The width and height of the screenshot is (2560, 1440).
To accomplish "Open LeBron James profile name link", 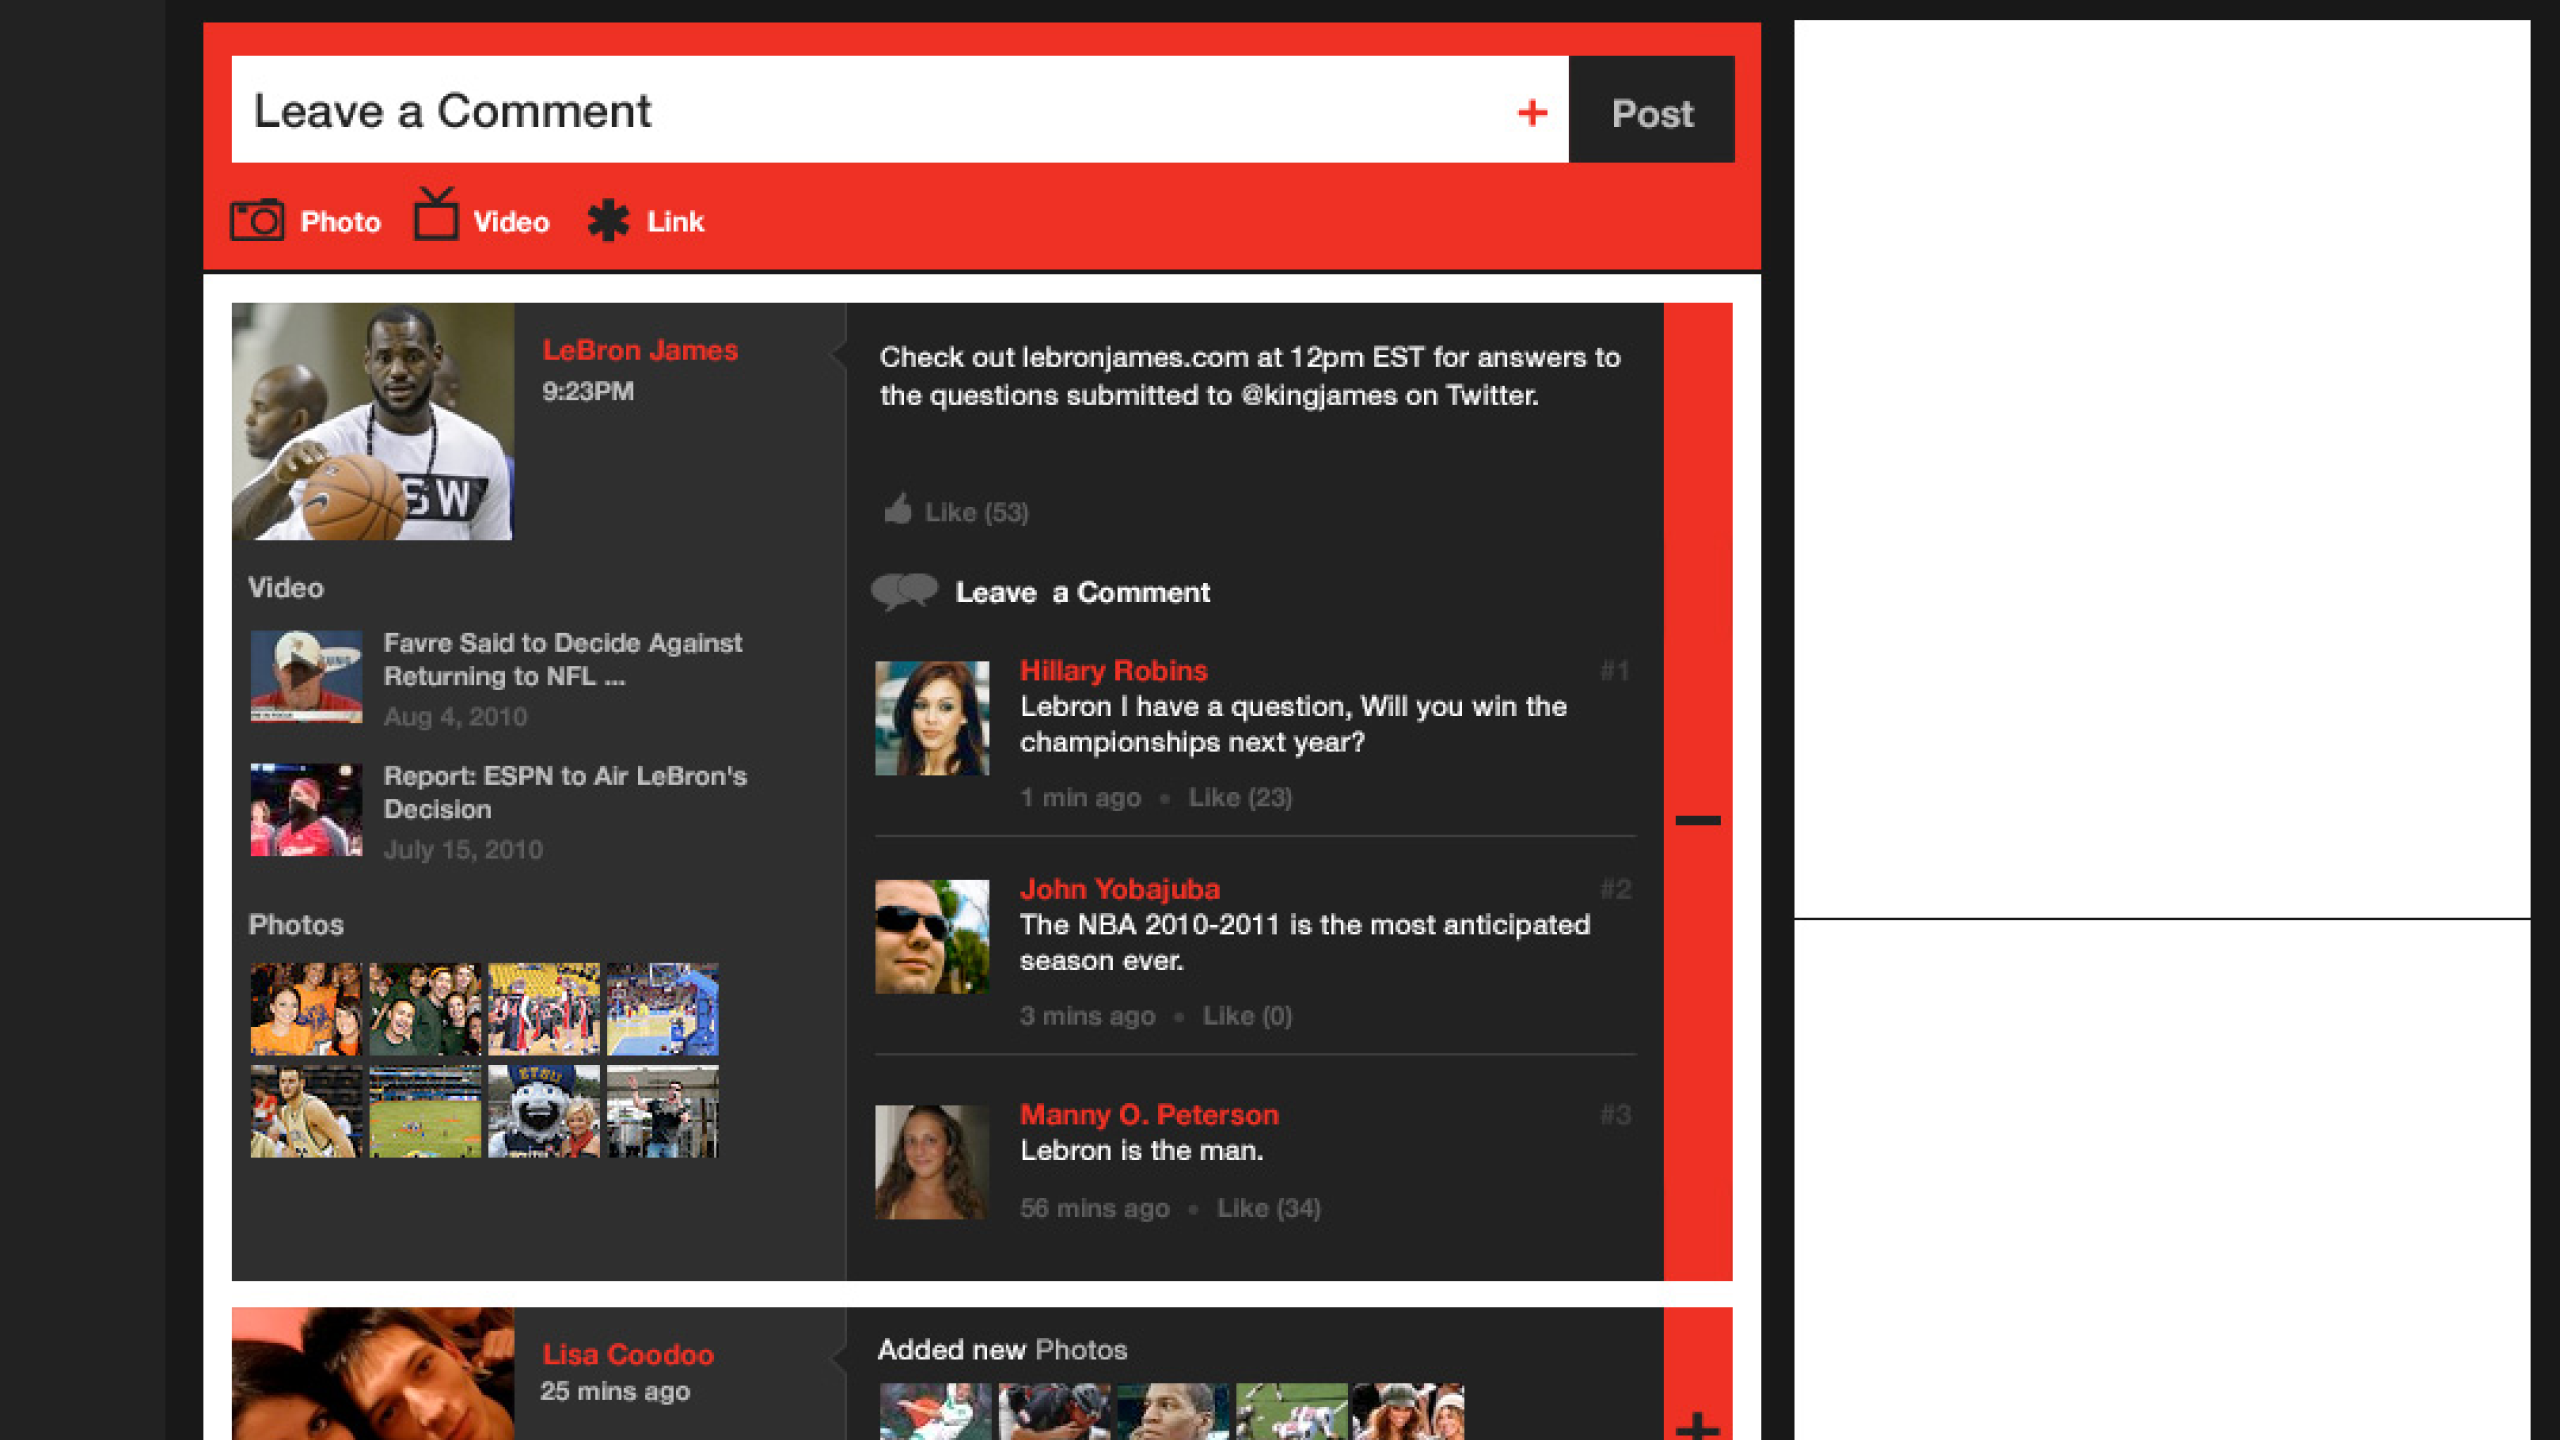I will click(640, 350).
